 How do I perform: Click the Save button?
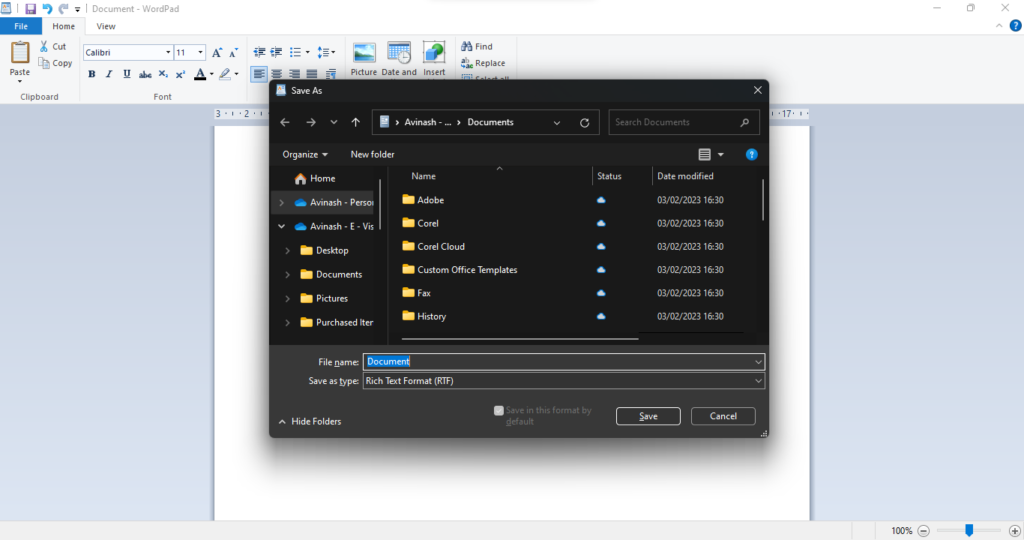click(648, 416)
